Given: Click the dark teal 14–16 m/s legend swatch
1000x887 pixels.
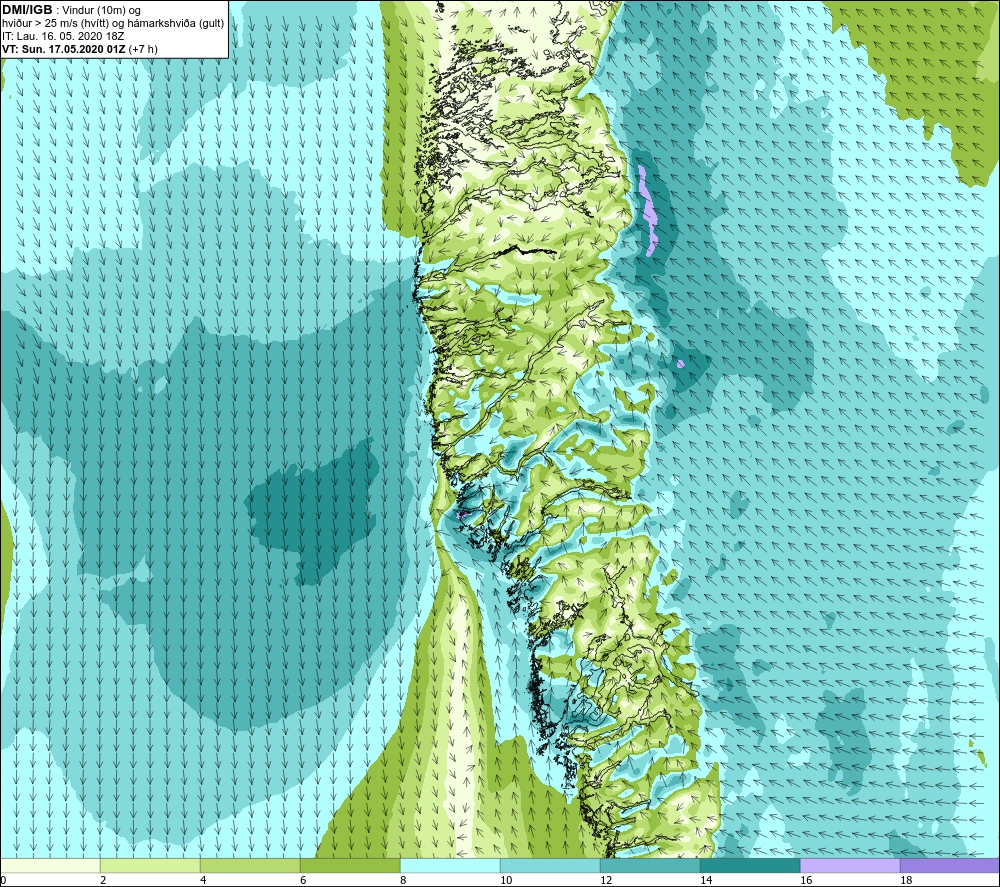Looking at the screenshot, I should [x=750, y=865].
